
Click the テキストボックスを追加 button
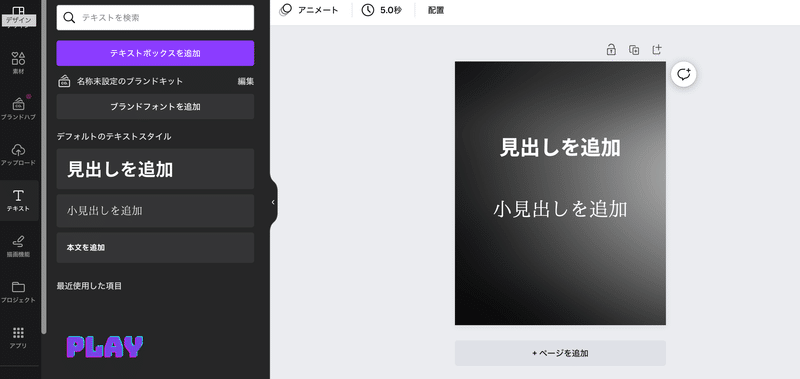[155, 53]
